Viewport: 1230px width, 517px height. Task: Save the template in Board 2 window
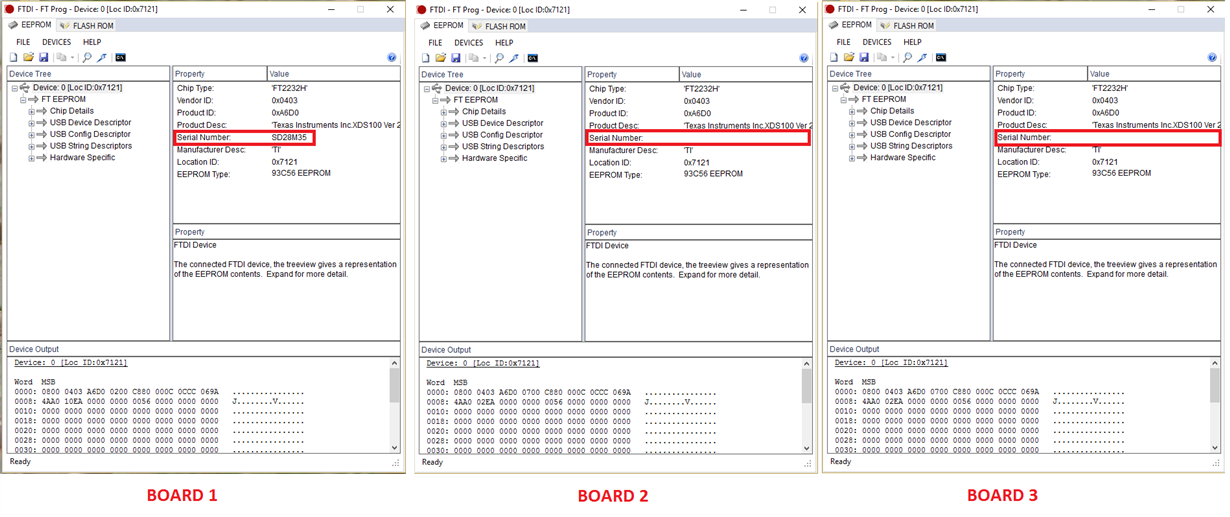coord(456,58)
